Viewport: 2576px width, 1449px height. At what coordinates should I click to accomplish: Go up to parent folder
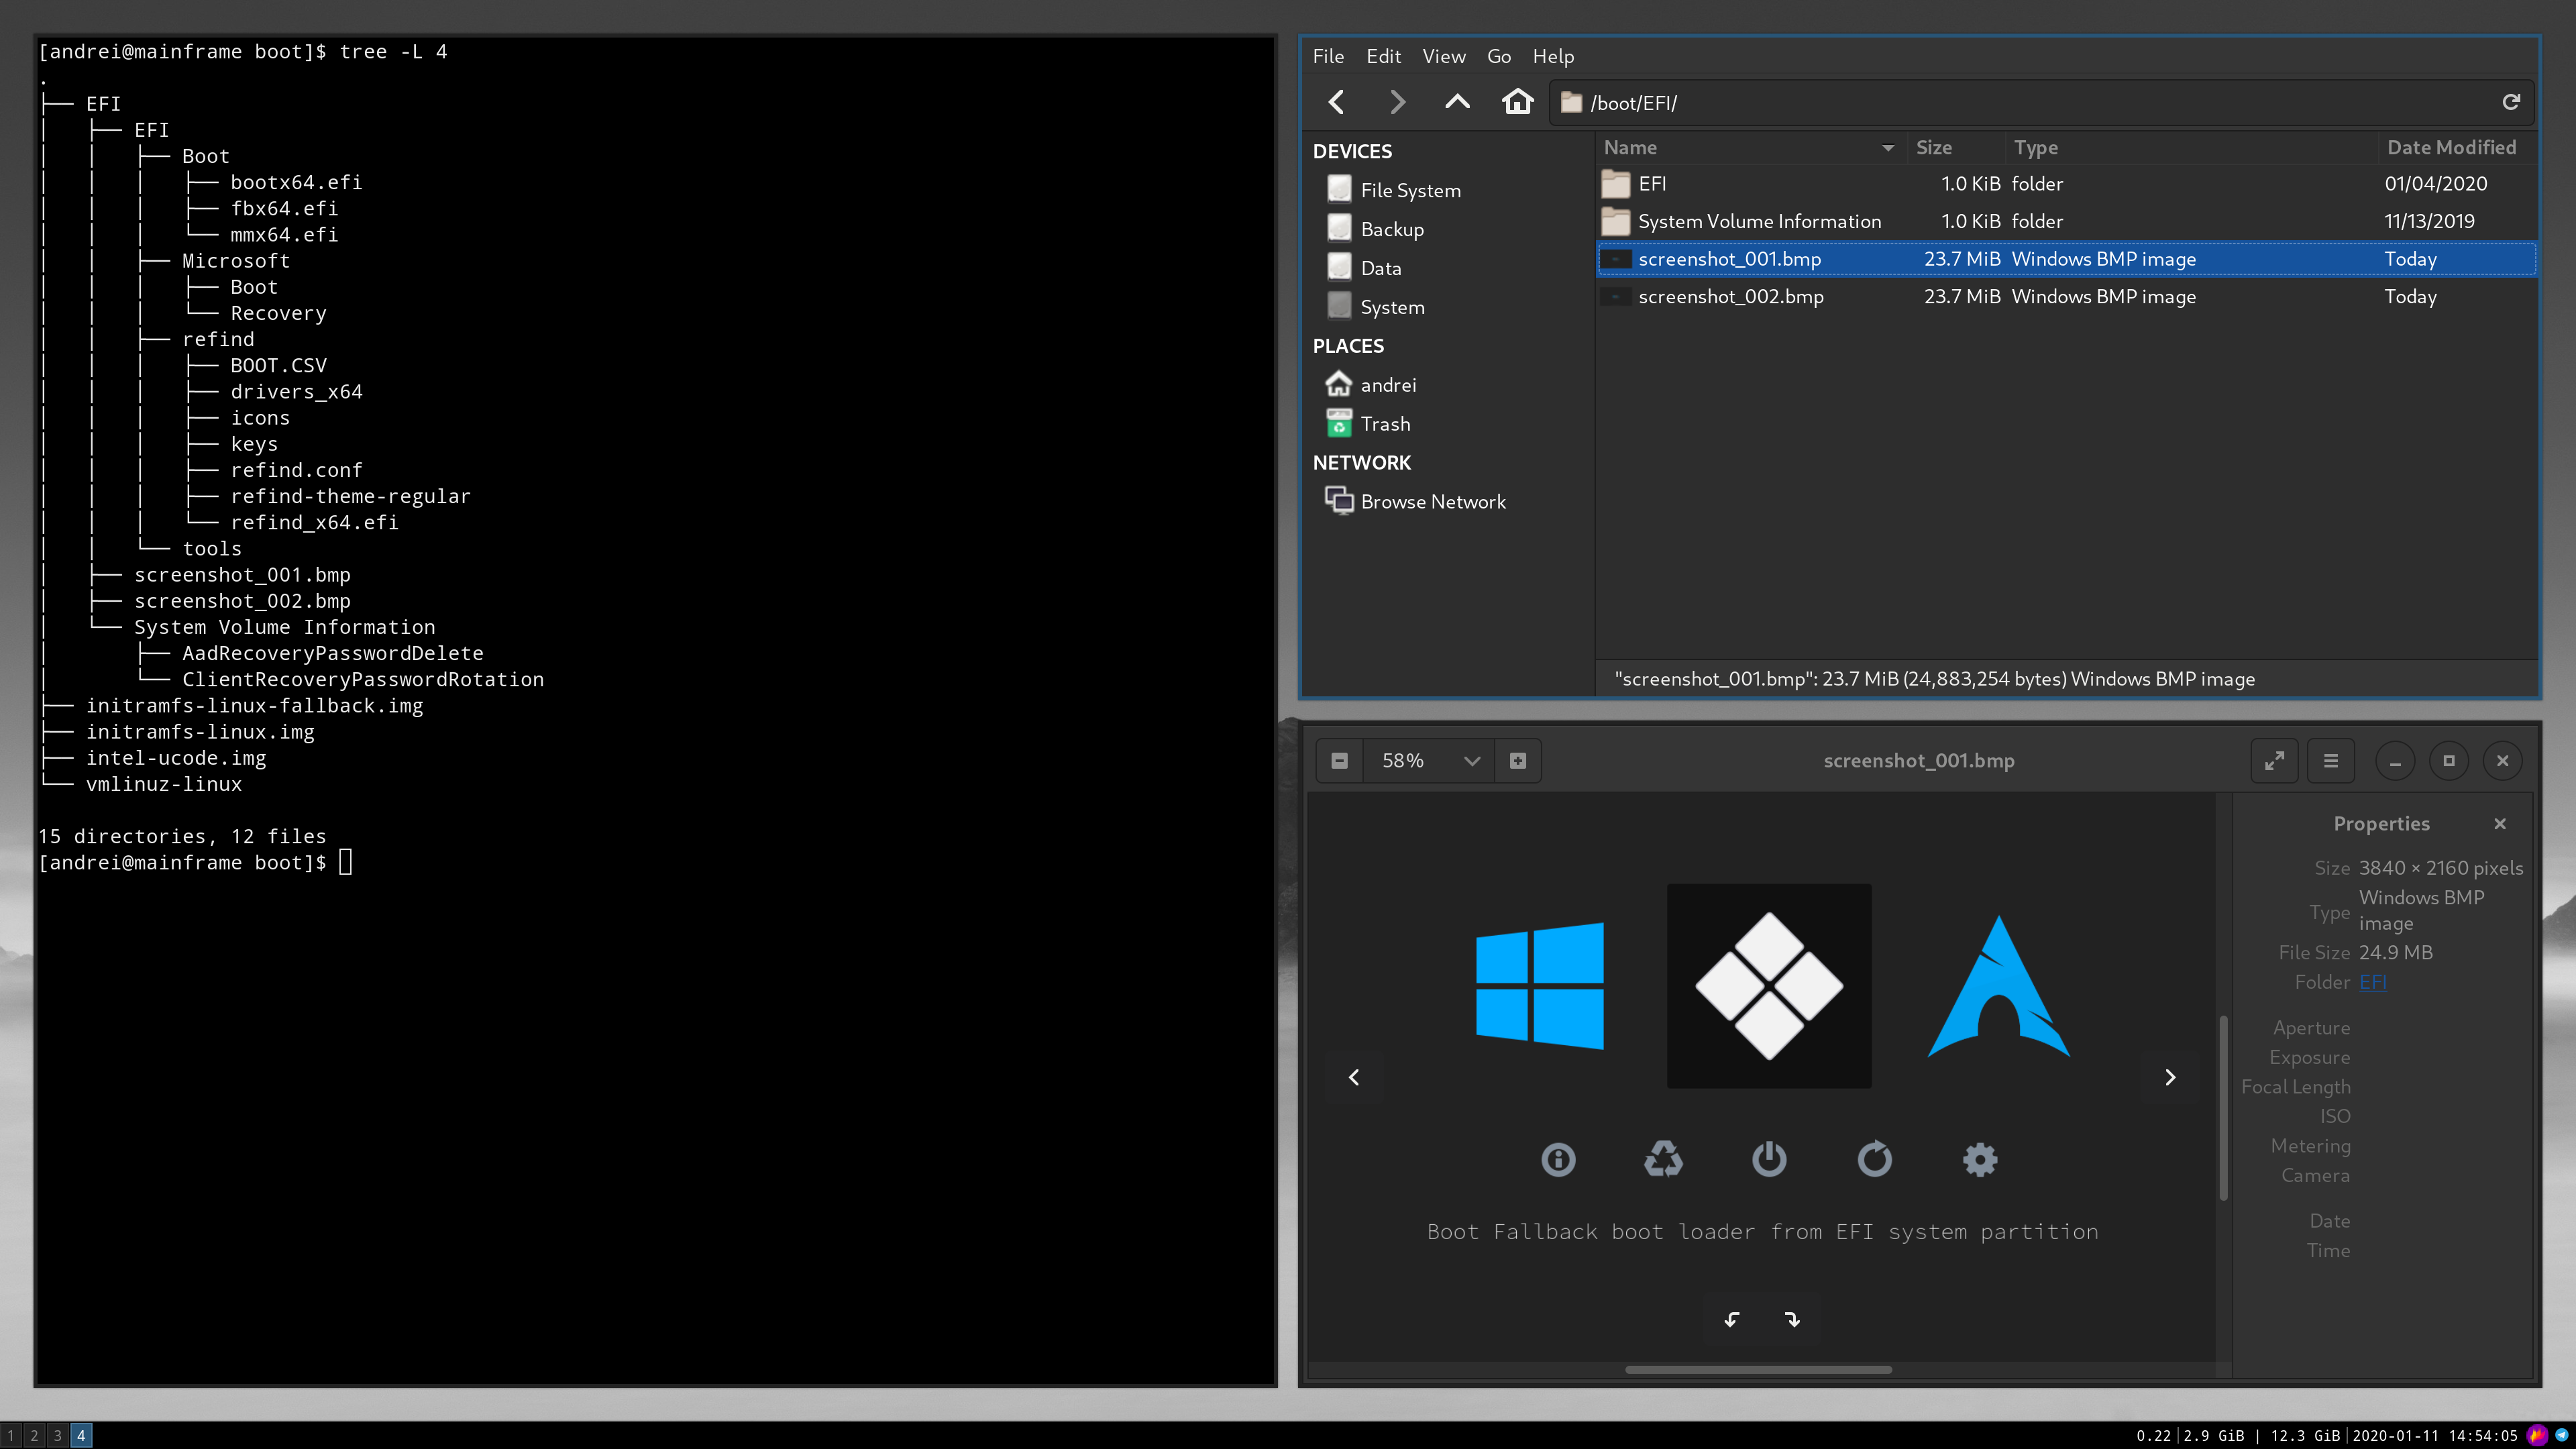[1457, 102]
